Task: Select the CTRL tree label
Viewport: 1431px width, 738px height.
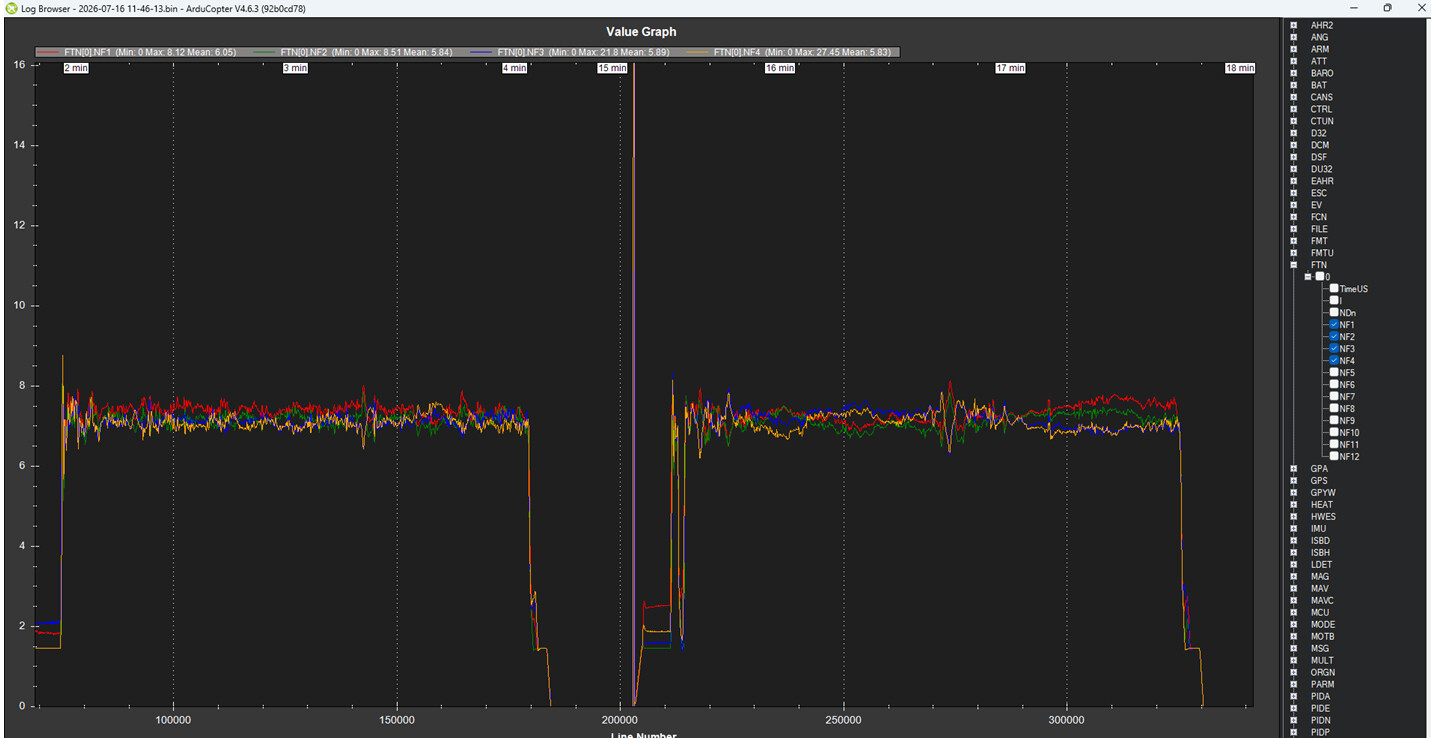Action: (x=1321, y=109)
